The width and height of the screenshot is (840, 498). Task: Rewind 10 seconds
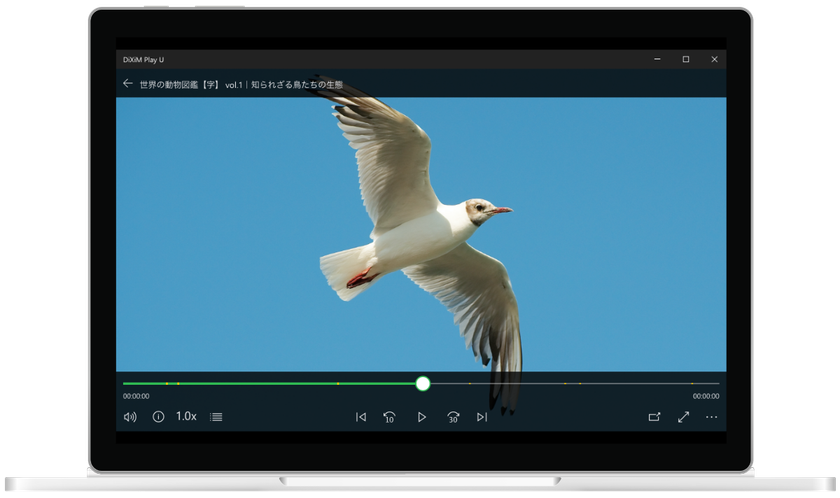click(389, 417)
